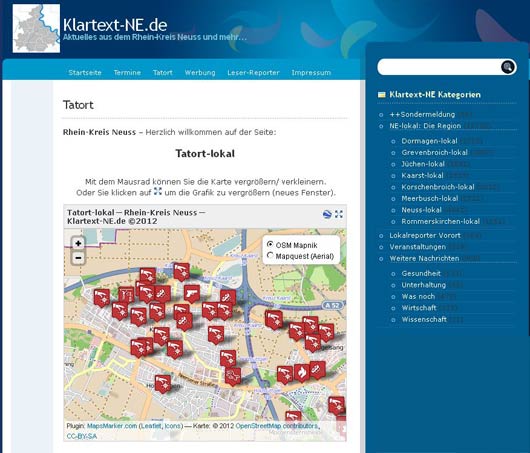Select the pistol marker on the map
Screen dimensions: 530x453
(192, 293)
